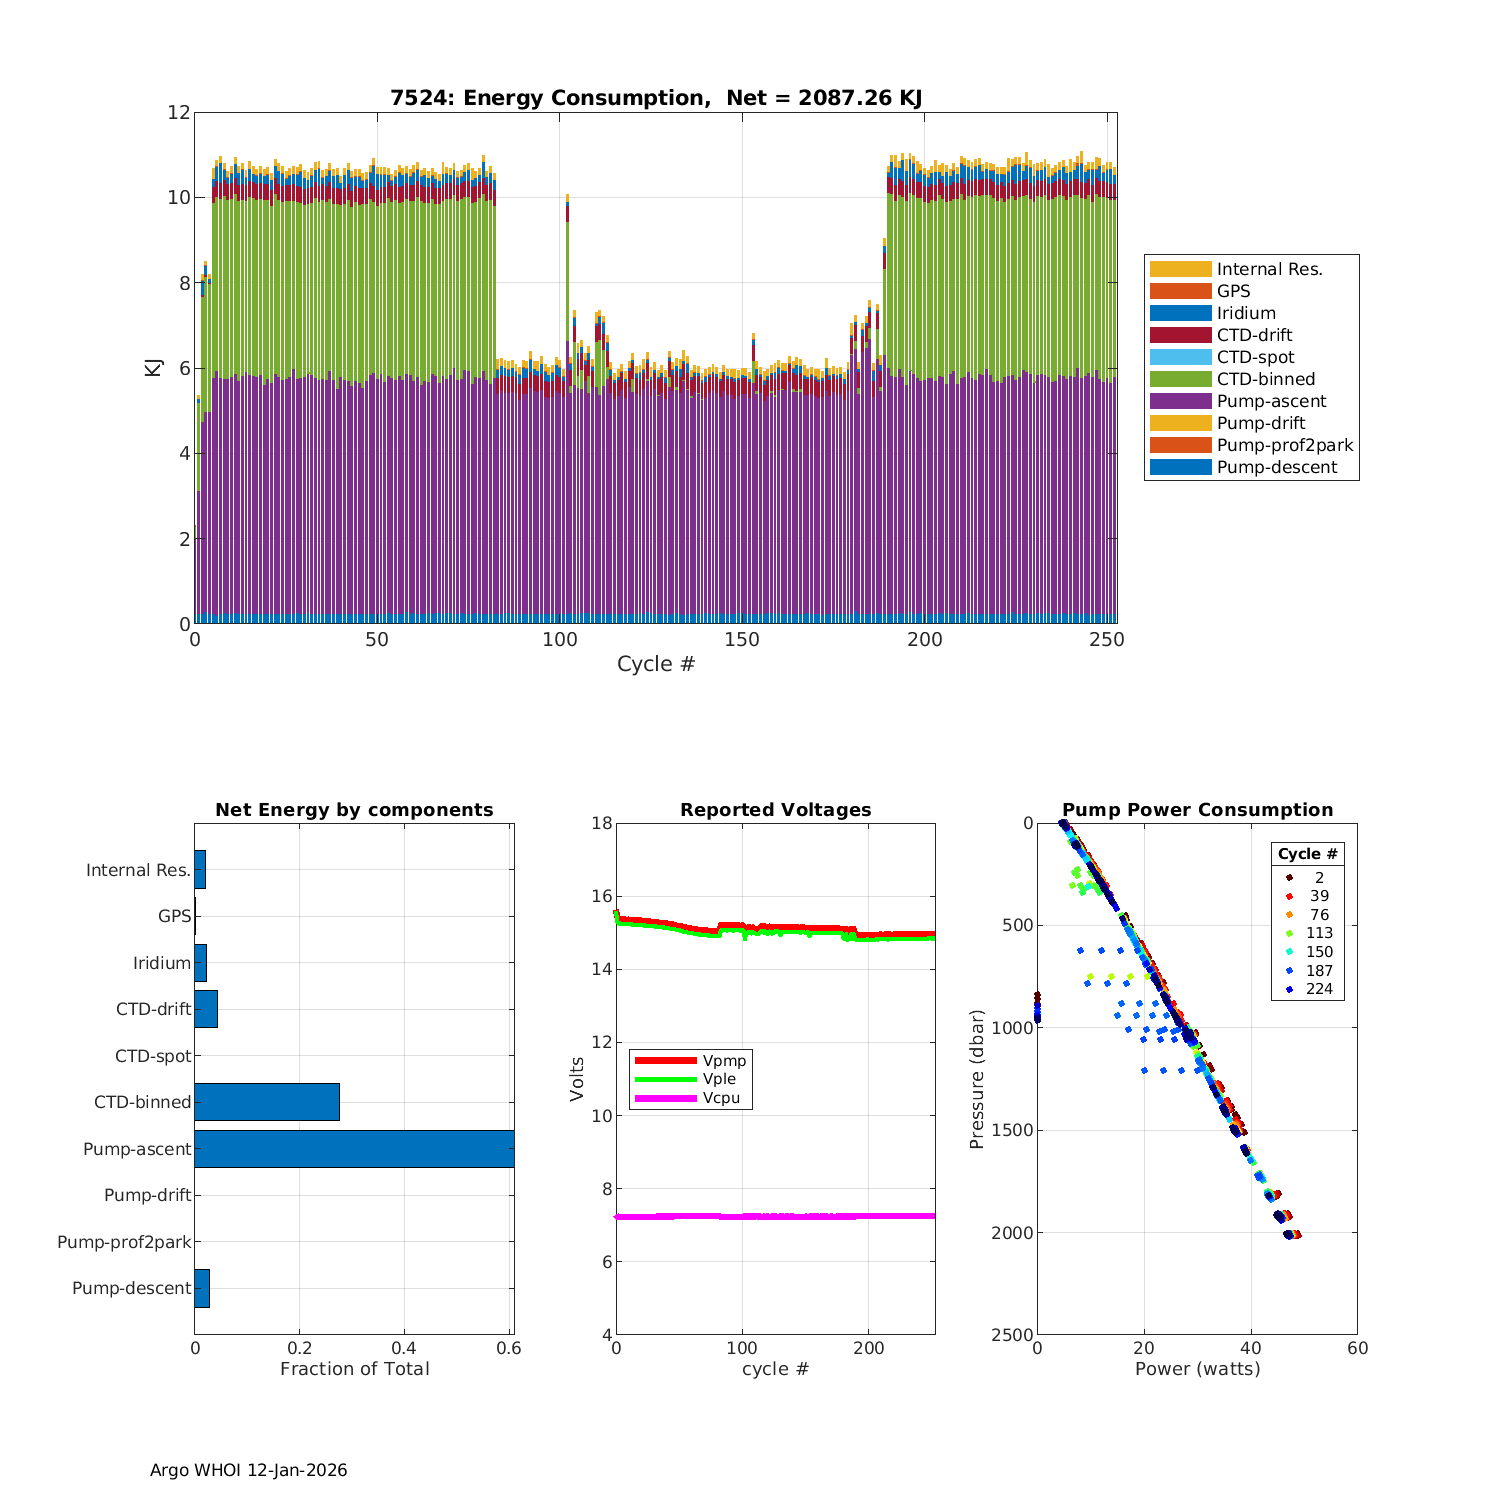
Task: Click the Reported Voltages plot title
Action: point(775,810)
